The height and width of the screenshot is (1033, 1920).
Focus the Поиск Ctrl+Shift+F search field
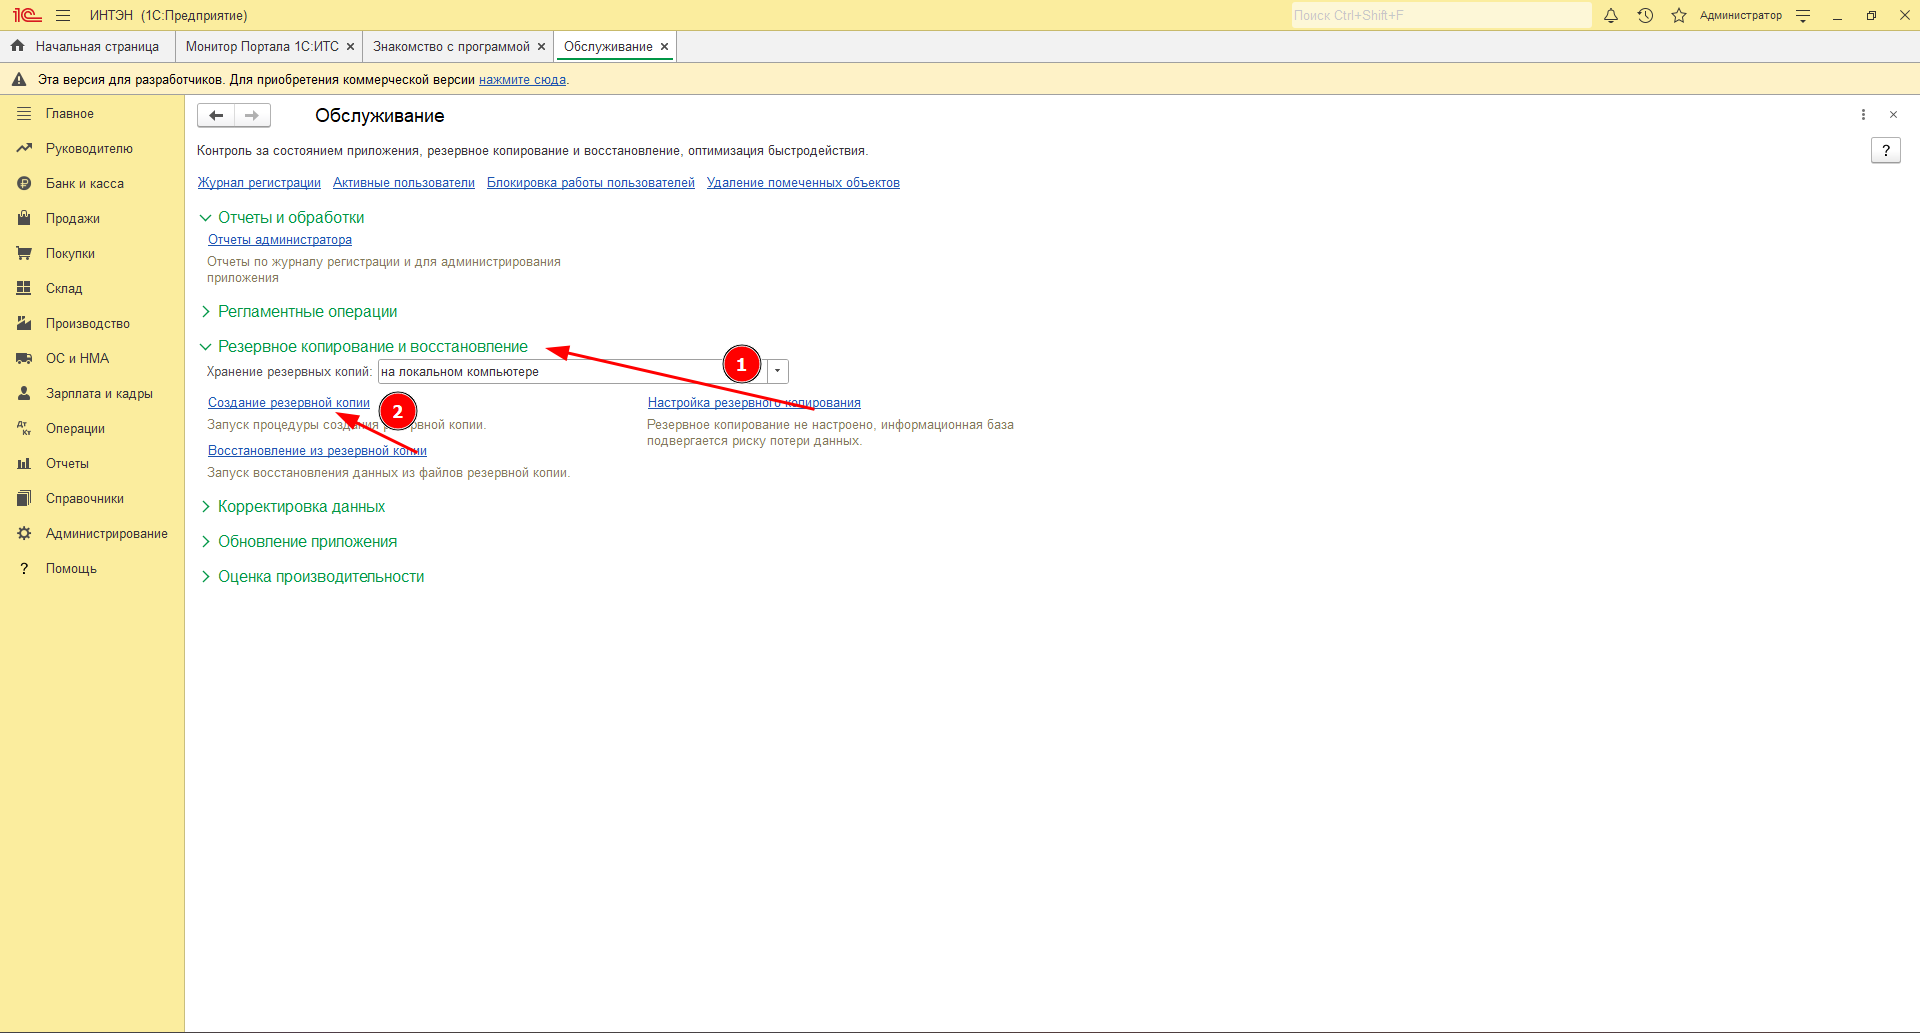pos(1441,15)
